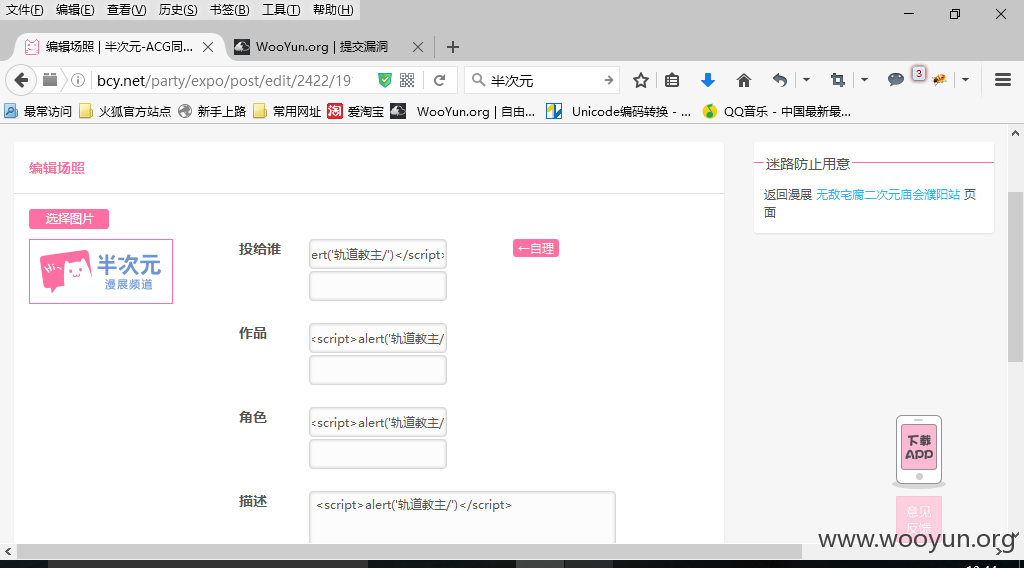Open the 最常访问 bookmark
The height and width of the screenshot is (568, 1024).
click(39, 112)
